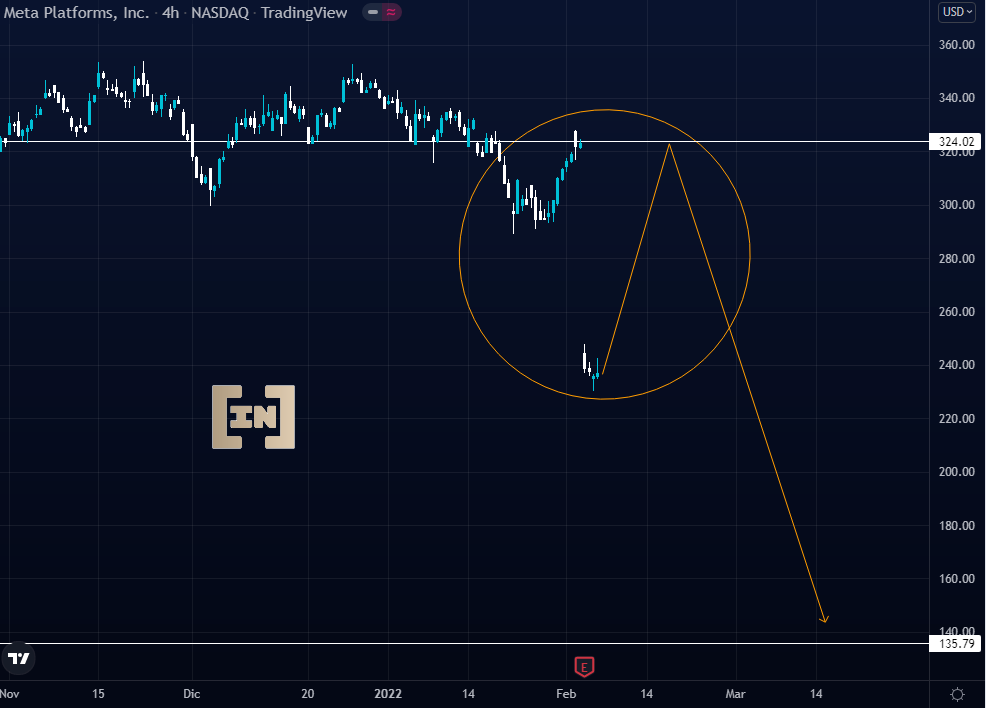The image size is (986, 708).
Task: Click the 260.00 price axis label
Action: click(x=956, y=311)
